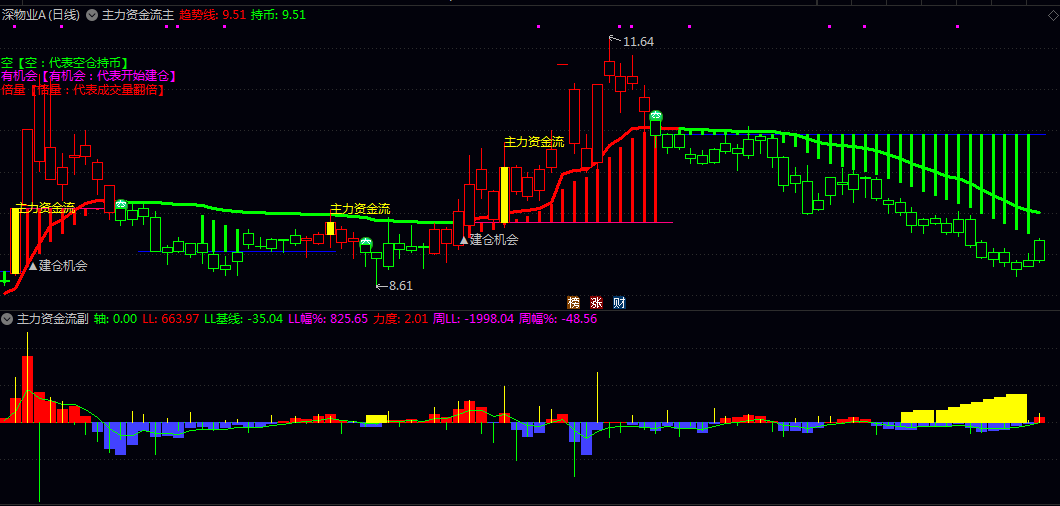Click the 主力资金流 label above the 8.61 low
Image resolution: width=1060 pixels, height=506 pixels.
pos(360,209)
